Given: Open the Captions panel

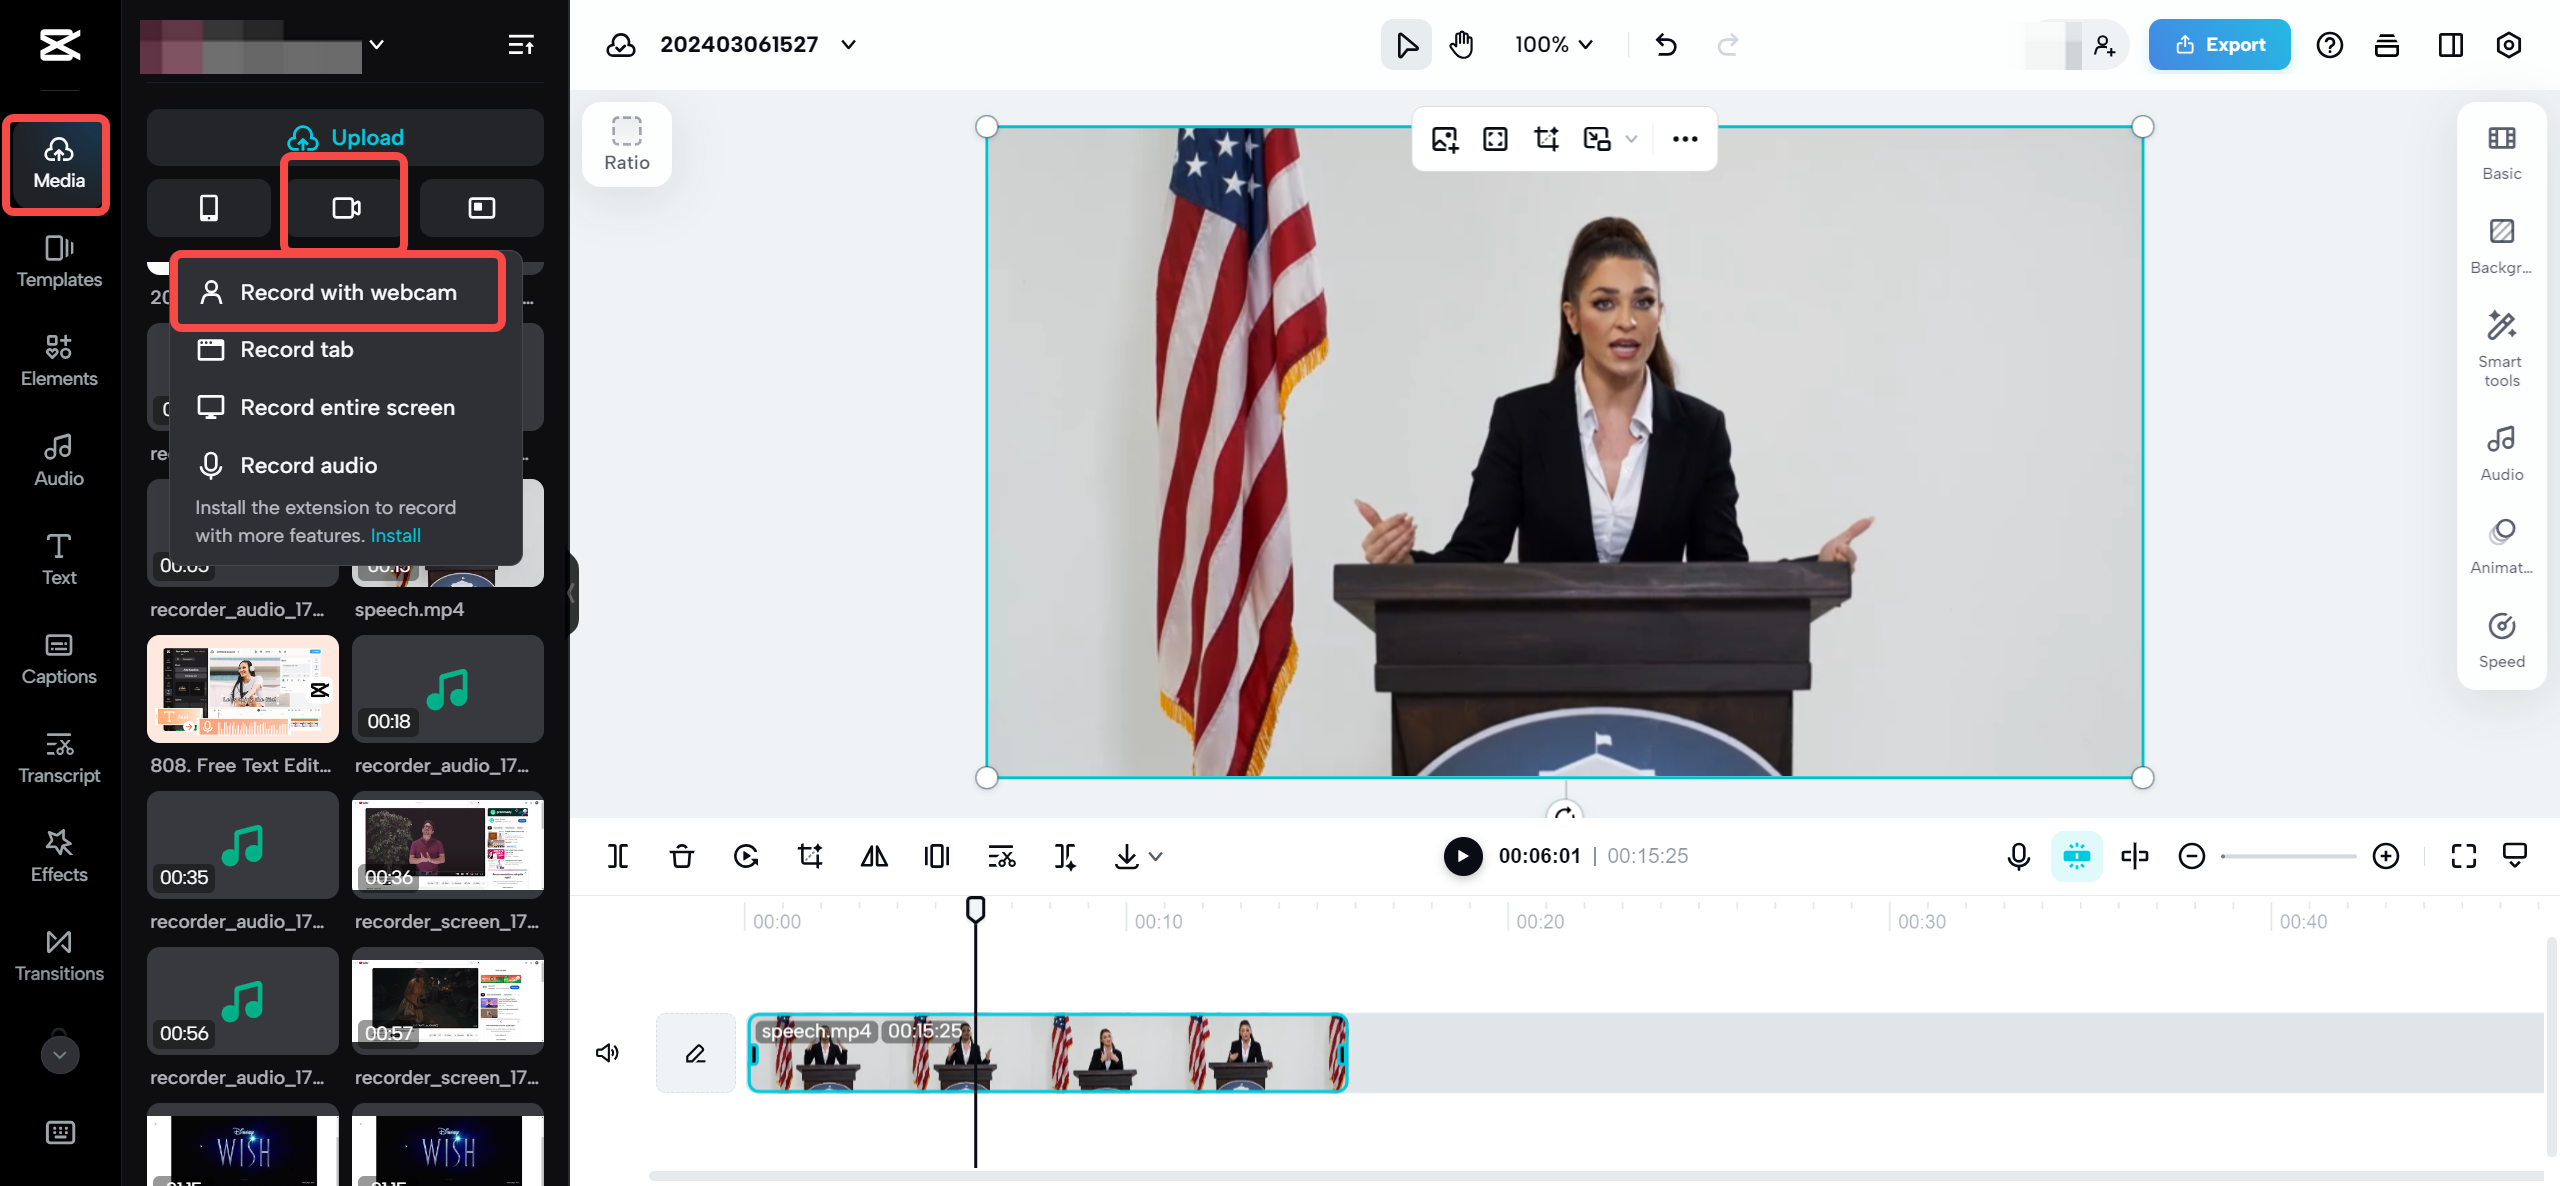Looking at the screenshot, I should 58,659.
